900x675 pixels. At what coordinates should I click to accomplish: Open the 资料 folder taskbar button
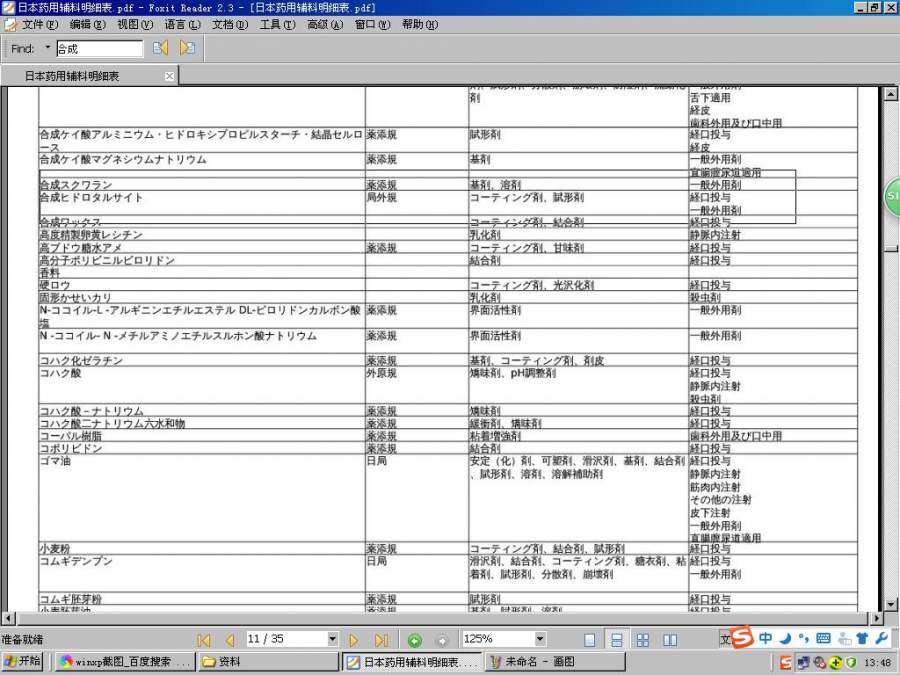coord(268,662)
